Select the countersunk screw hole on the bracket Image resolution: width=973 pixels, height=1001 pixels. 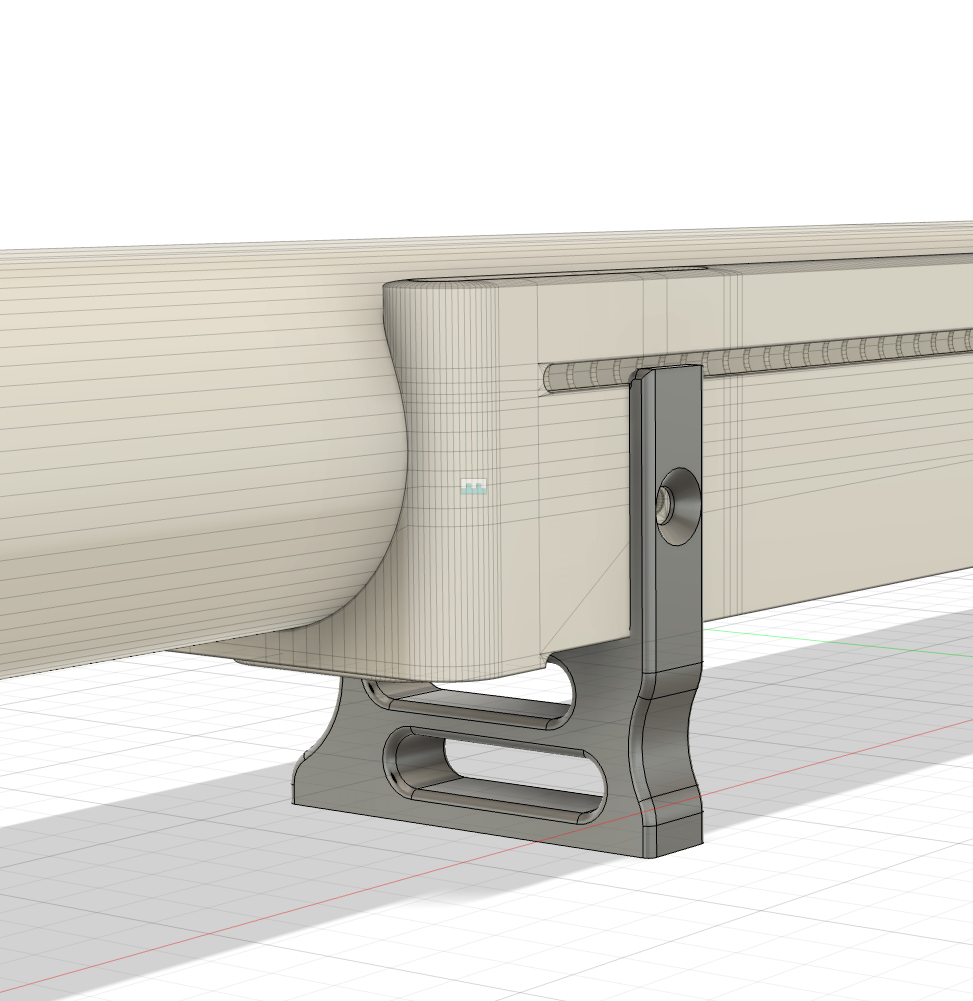678,507
